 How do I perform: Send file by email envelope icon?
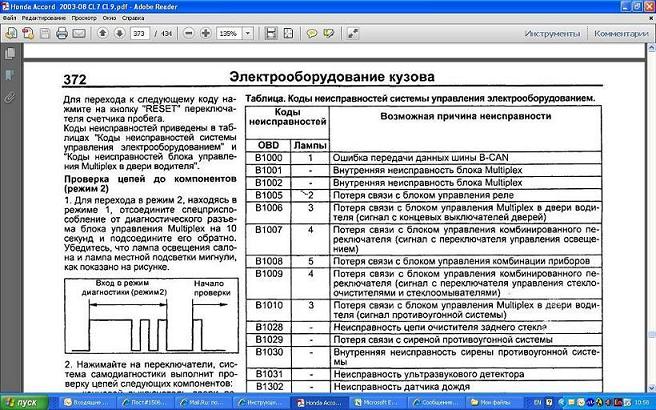coord(79,33)
